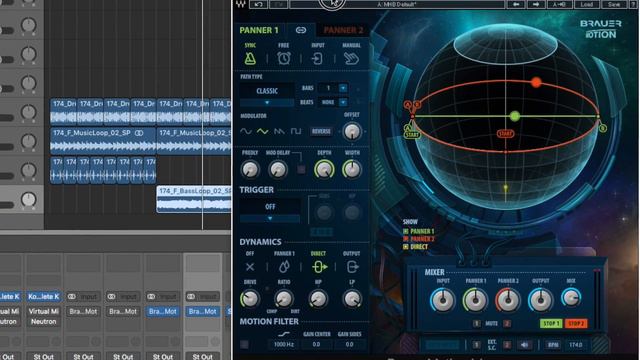Image resolution: width=640 pixels, height=360 pixels.
Task: Click green Panner 1 dot on the sphere
Action: click(515, 116)
